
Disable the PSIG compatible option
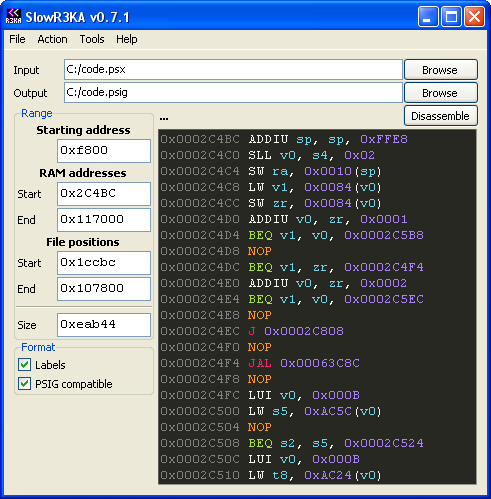24,384
